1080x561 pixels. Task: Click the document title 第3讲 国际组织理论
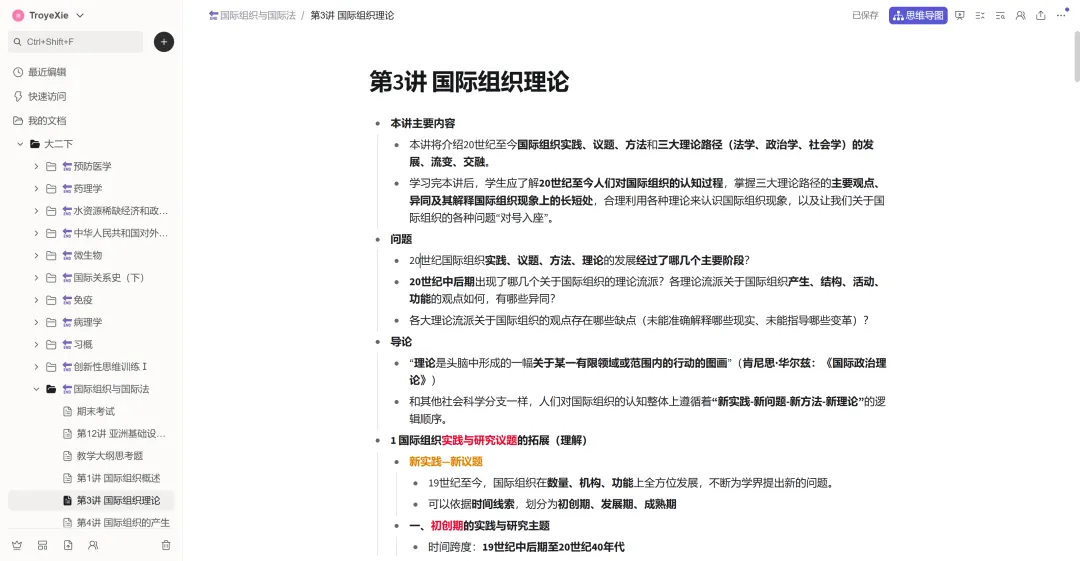(x=469, y=81)
